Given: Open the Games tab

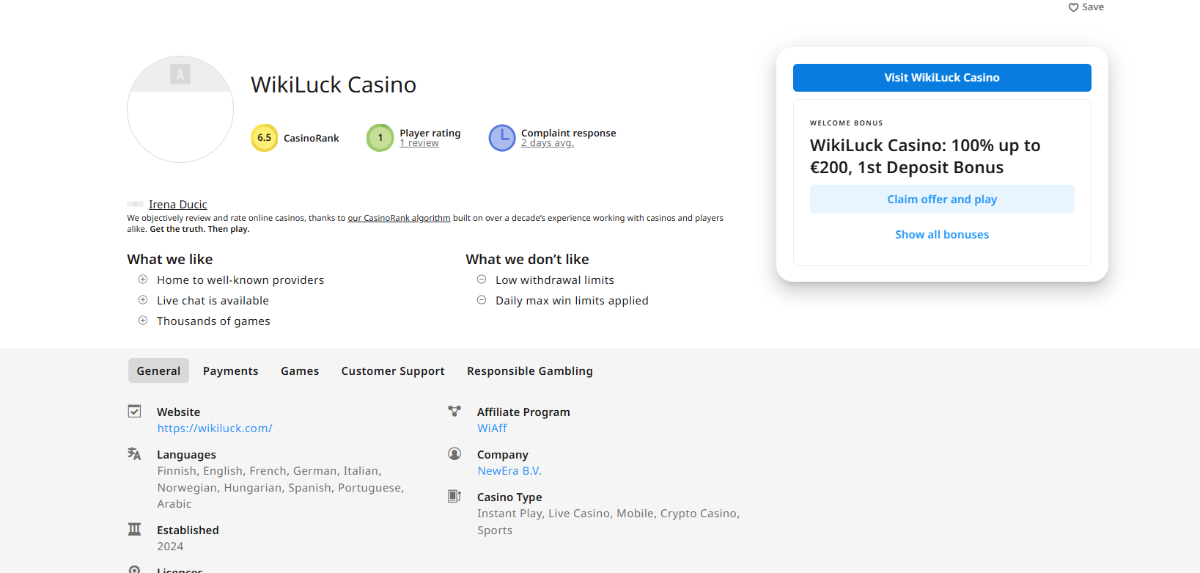Looking at the screenshot, I should pyautogui.click(x=300, y=371).
